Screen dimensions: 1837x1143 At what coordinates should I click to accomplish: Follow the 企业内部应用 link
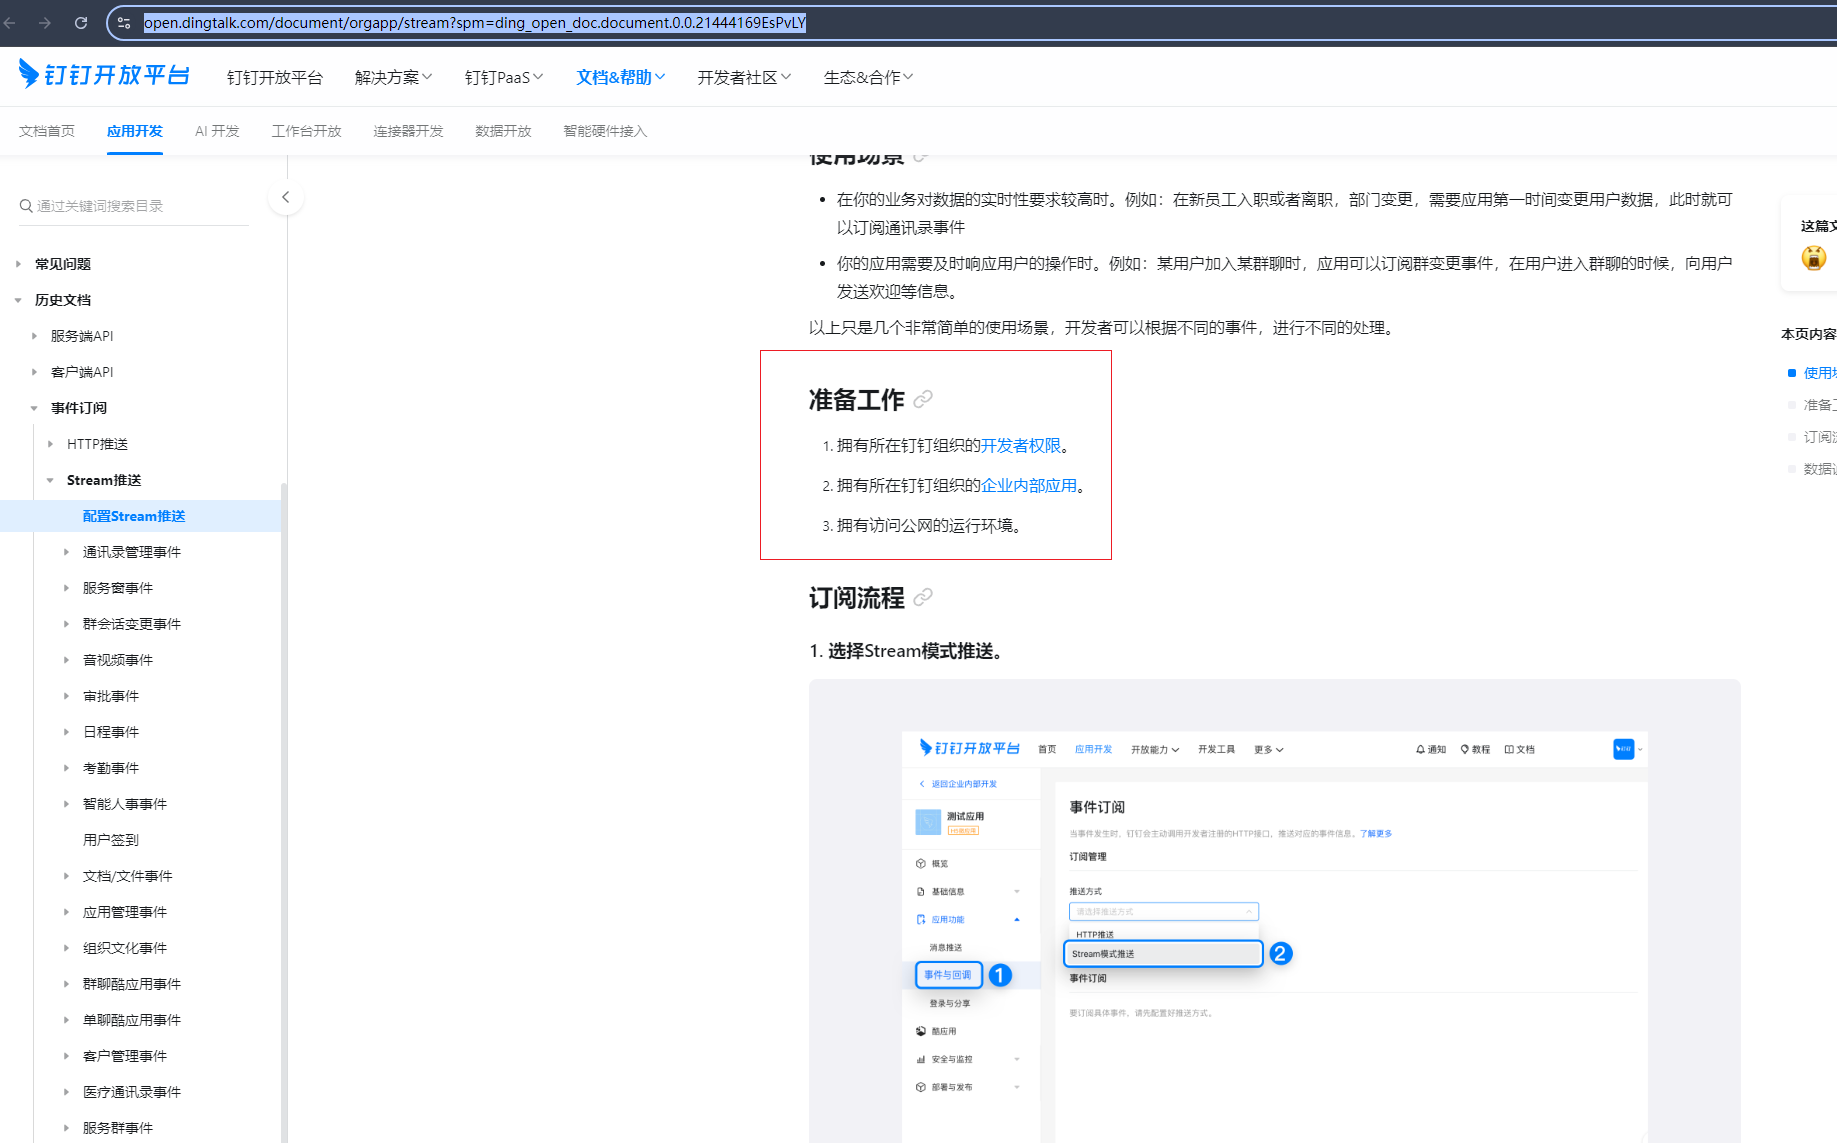pos(1029,486)
